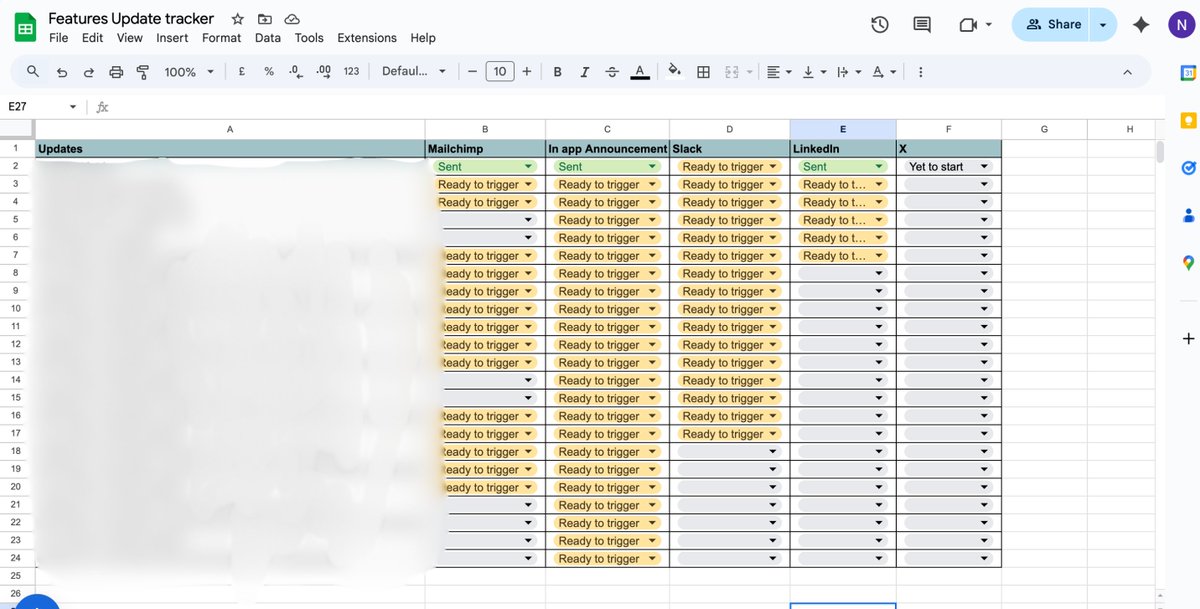Open the font family dropdown
Image resolution: width=1200 pixels, height=609 pixels.
tap(414, 72)
